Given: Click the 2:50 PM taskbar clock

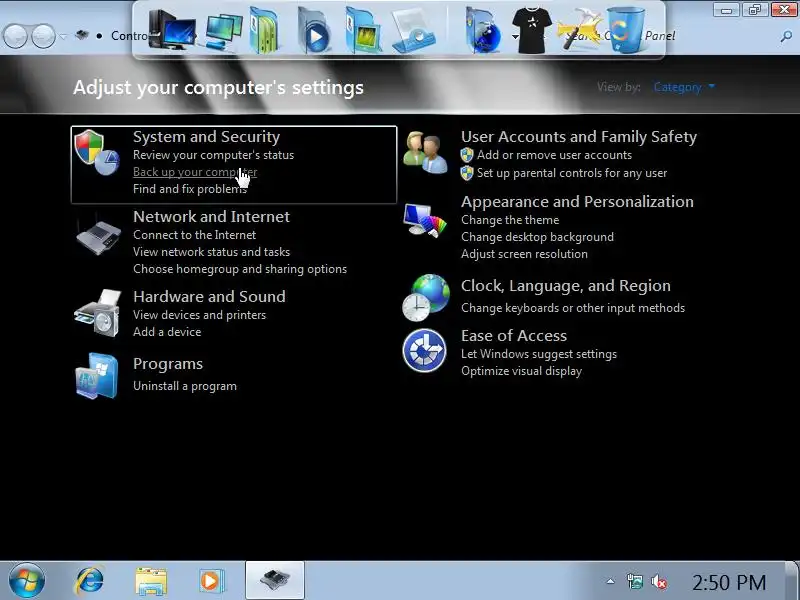Looking at the screenshot, I should click(x=729, y=582).
